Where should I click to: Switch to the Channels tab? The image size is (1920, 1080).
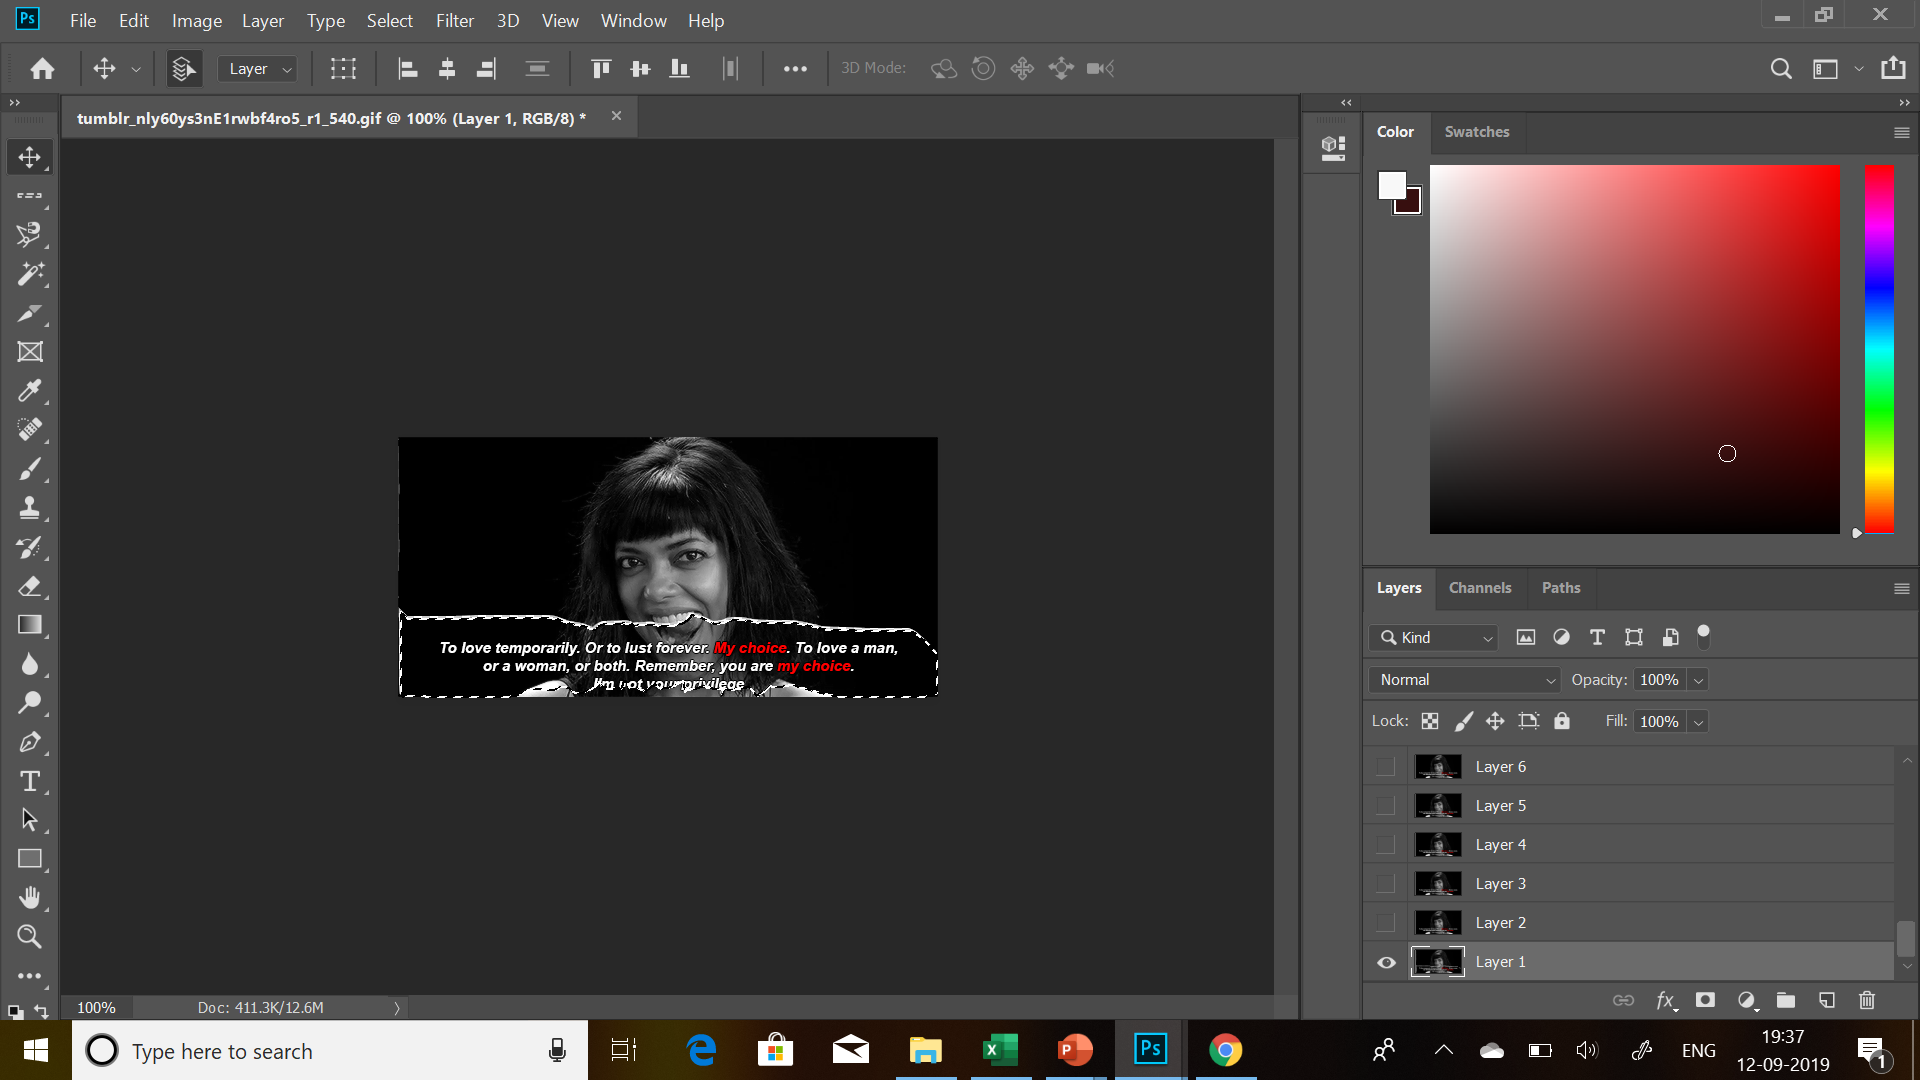coord(1479,588)
